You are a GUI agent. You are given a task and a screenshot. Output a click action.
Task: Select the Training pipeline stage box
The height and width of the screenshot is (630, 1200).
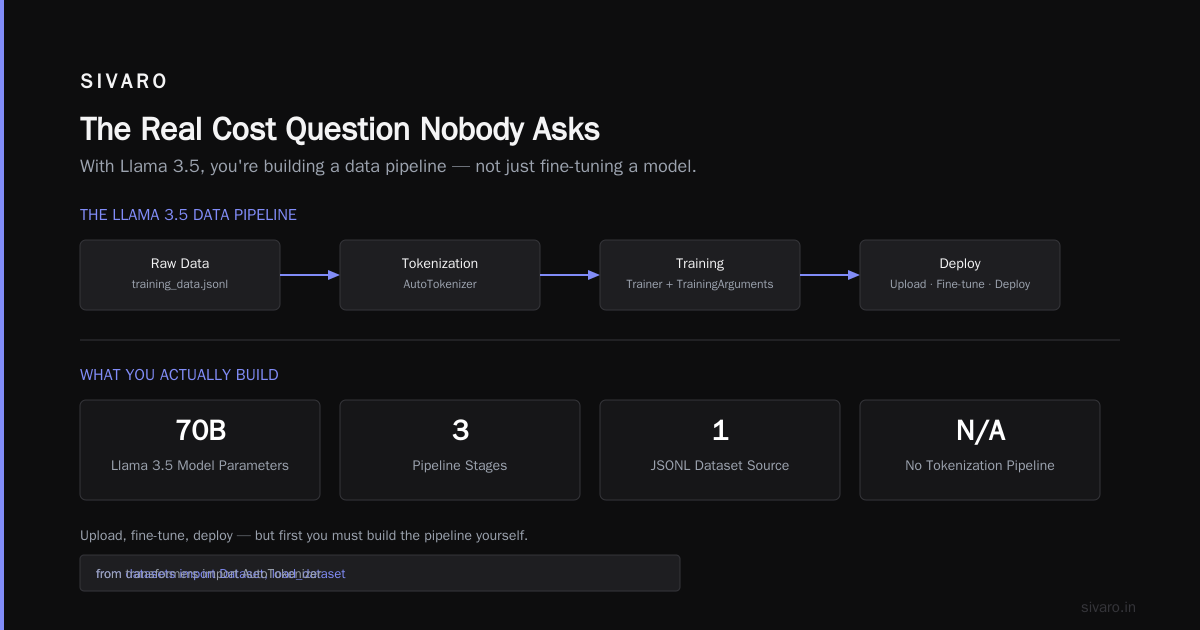(700, 275)
